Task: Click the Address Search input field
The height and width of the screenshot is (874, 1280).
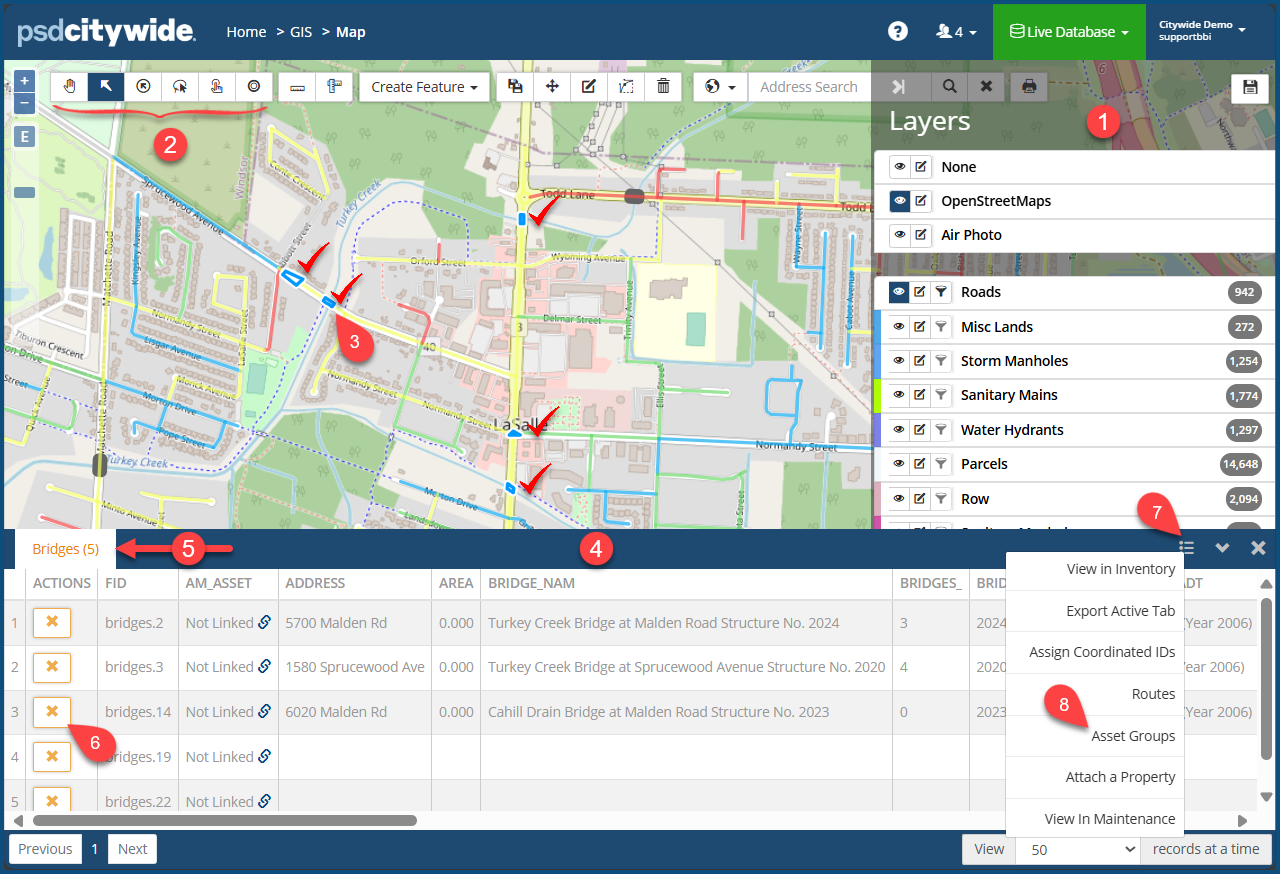Action: pyautogui.click(x=808, y=87)
